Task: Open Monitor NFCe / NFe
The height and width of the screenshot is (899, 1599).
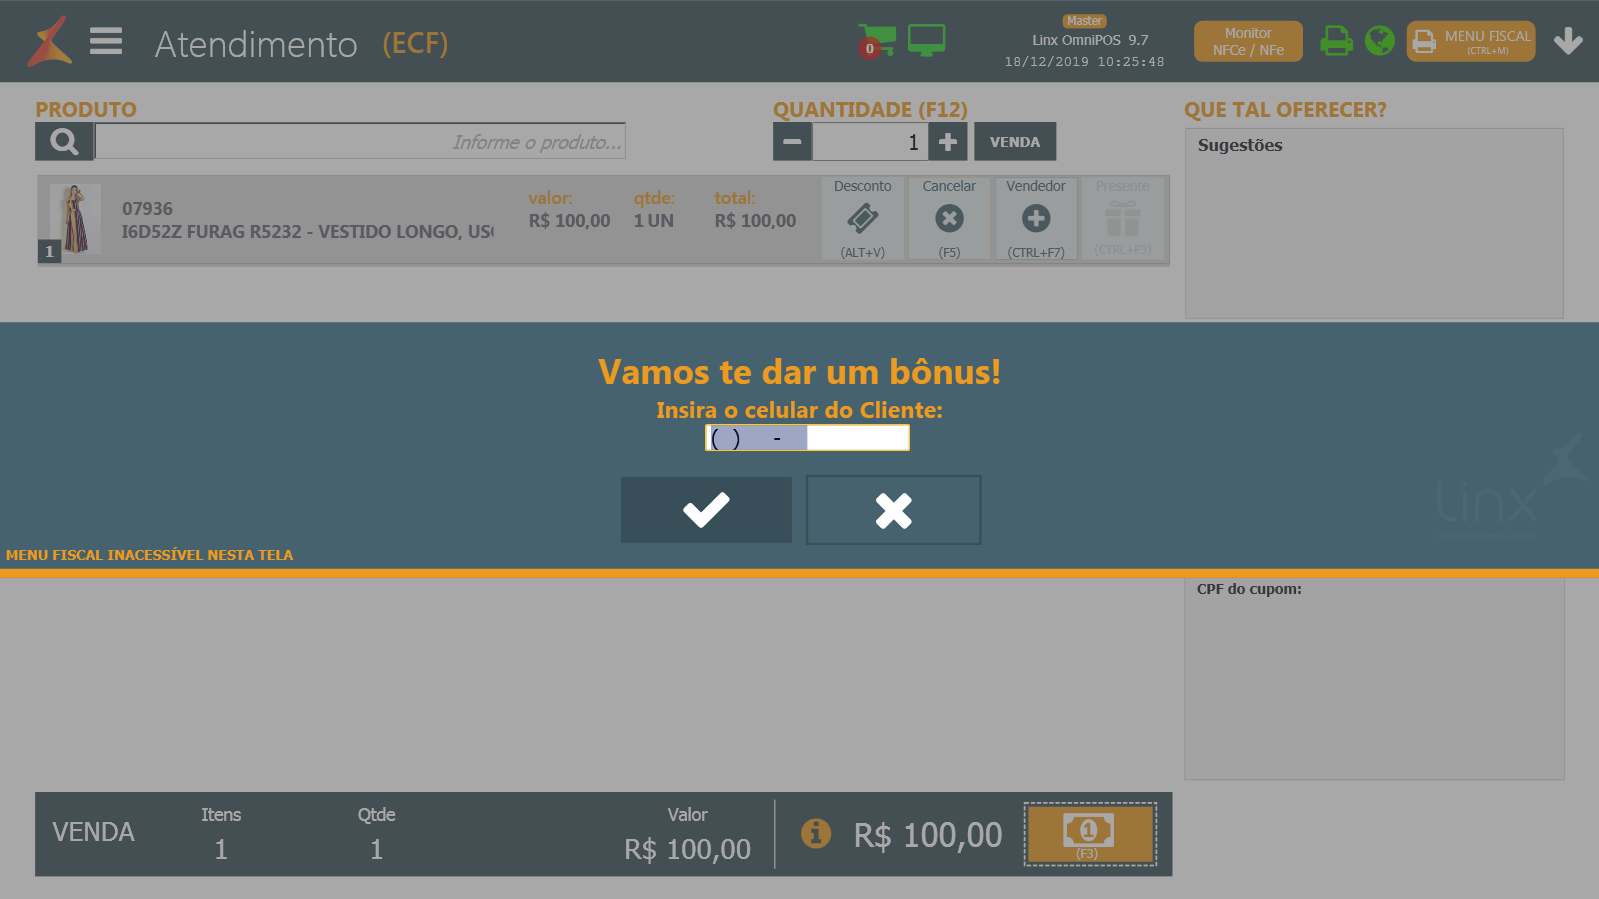Action: click(1248, 41)
